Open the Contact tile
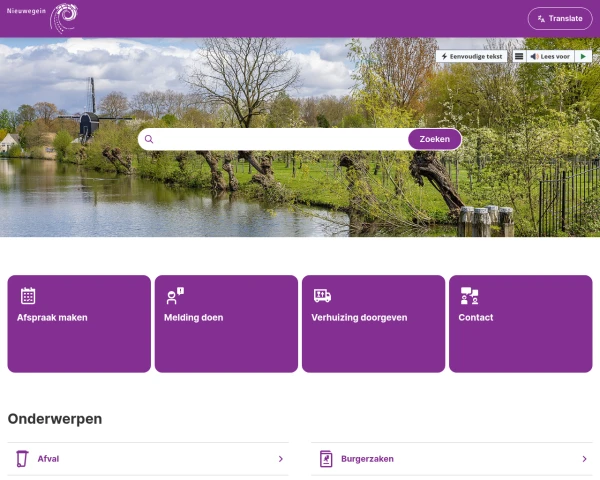The width and height of the screenshot is (600, 480). pos(521,324)
